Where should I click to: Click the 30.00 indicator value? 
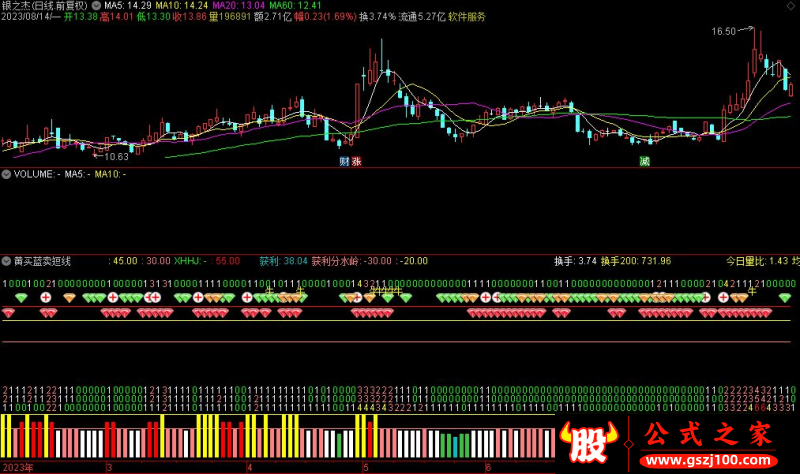pos(158,261)
